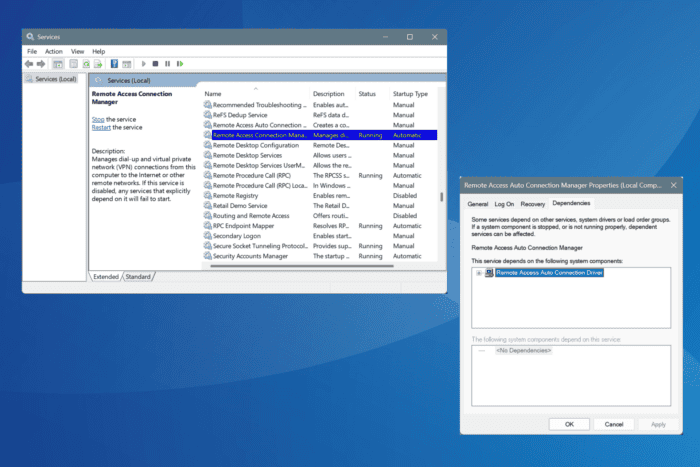The height and width of the screenshot is (467, 700).
Task: Open the Help menu
Action: point(98,51)
